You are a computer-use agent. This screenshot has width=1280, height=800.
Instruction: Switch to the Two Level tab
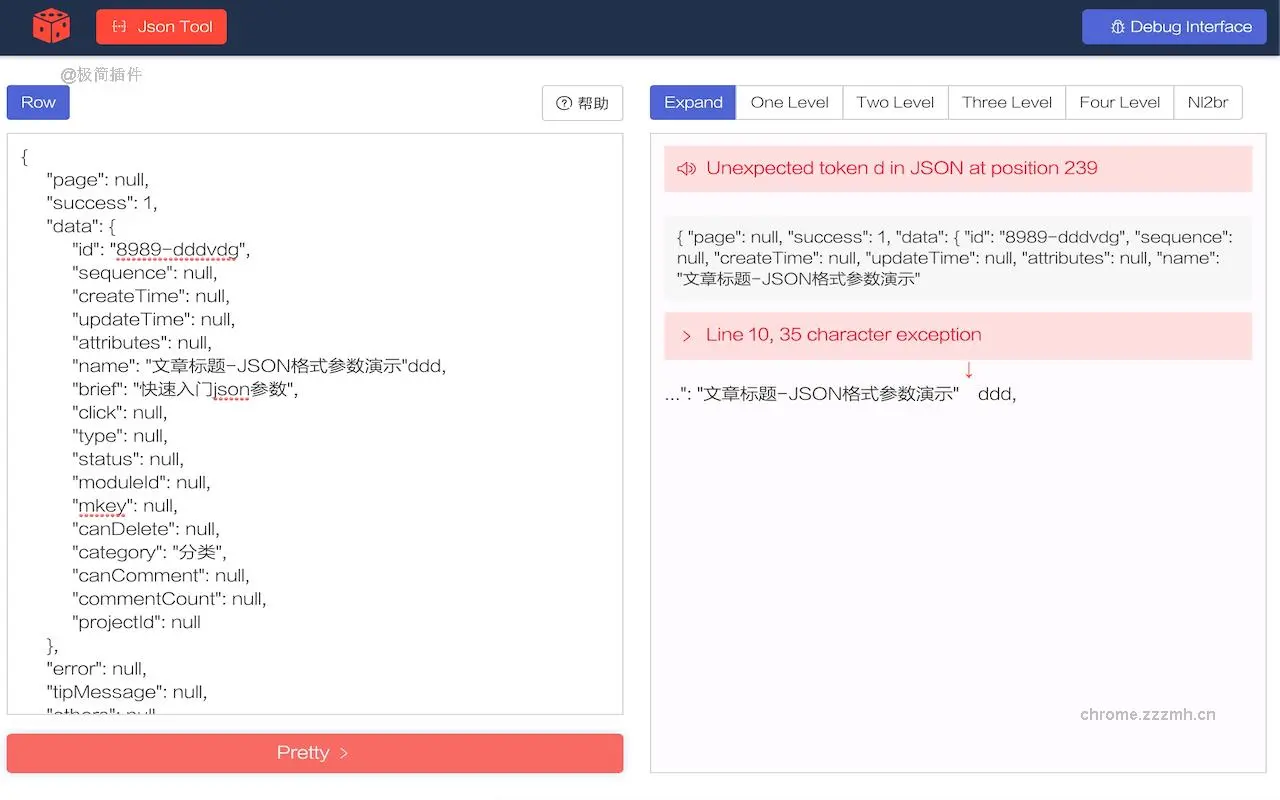pos(894,102)
